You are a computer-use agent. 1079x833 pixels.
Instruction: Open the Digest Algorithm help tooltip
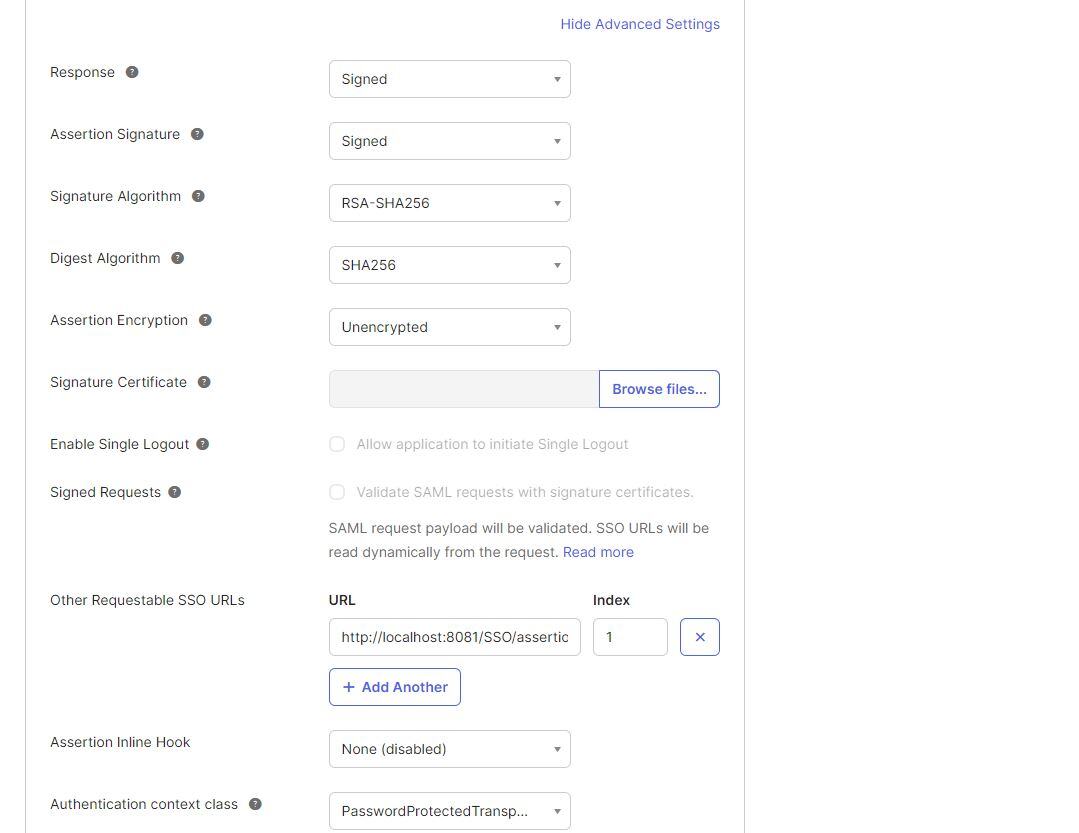tap(177, 258)
